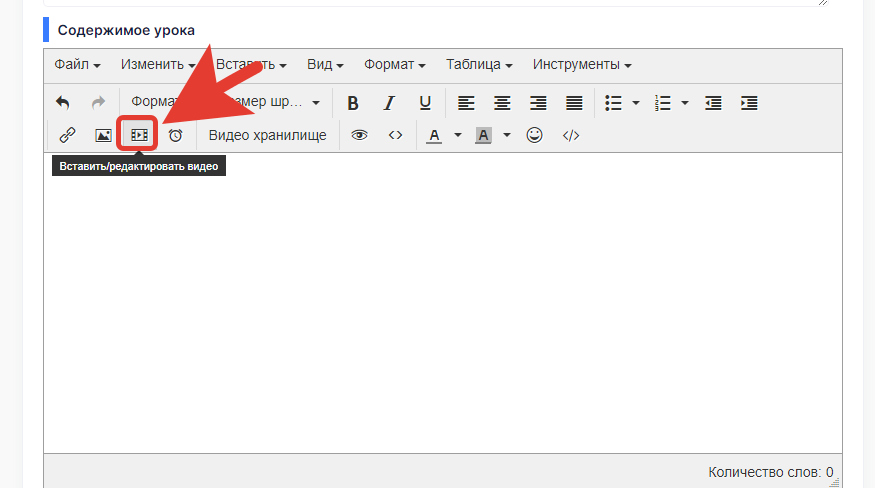Open the emoticons picker
Screen dimensions: 875x488
point(534,135)
